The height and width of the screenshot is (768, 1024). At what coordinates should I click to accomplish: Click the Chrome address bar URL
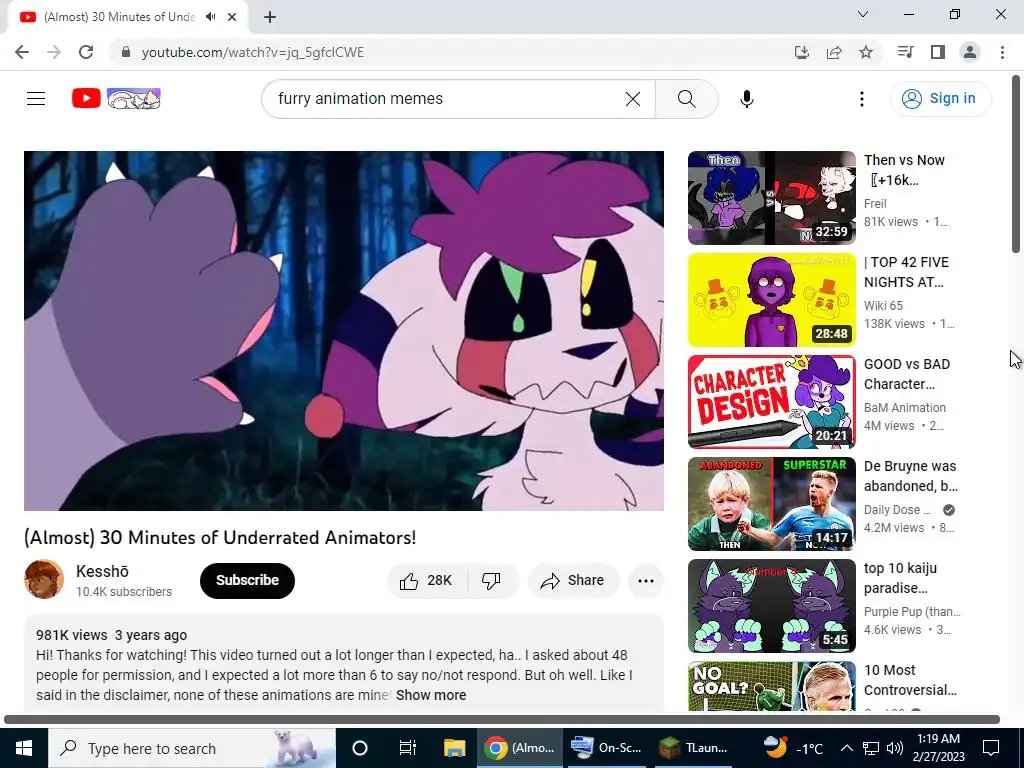[253, 52]
